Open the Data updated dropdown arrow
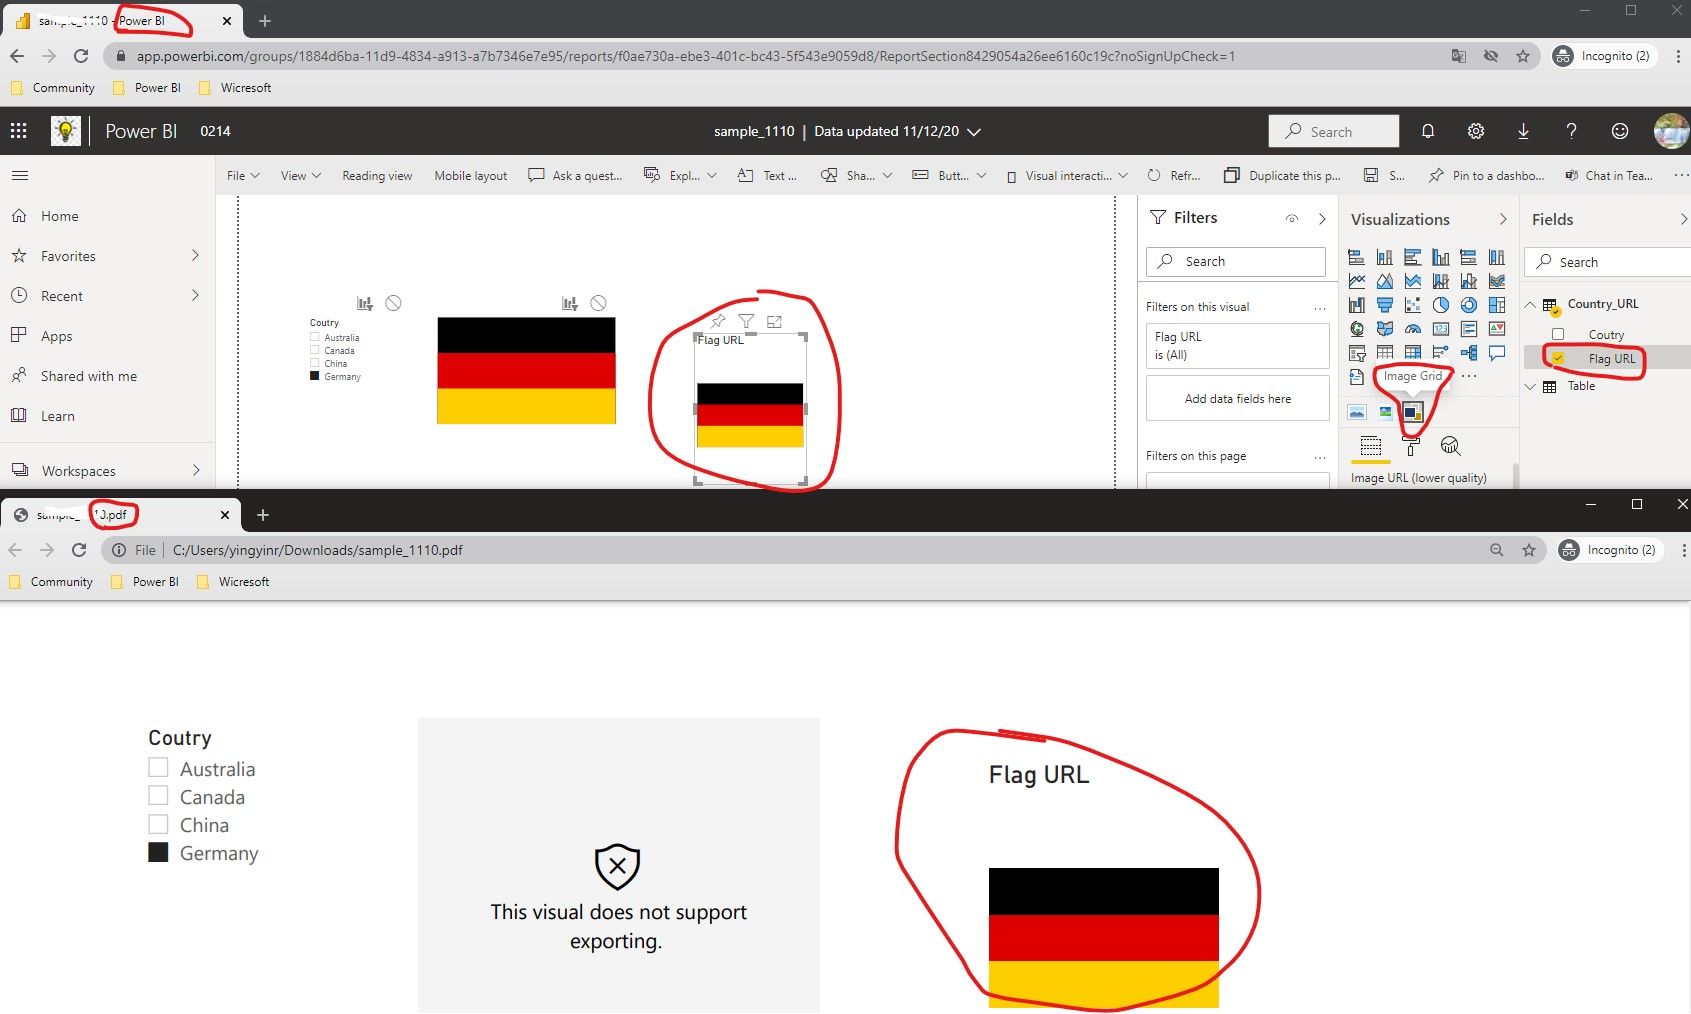This screenshot has height=1014, width=1691. [974, 132]
